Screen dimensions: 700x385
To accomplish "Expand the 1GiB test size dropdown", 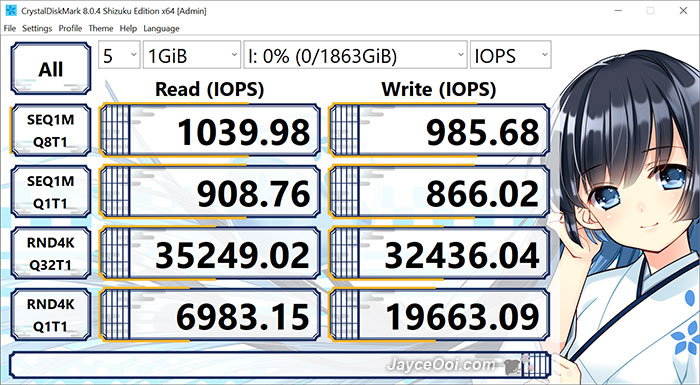I will 192,55.
